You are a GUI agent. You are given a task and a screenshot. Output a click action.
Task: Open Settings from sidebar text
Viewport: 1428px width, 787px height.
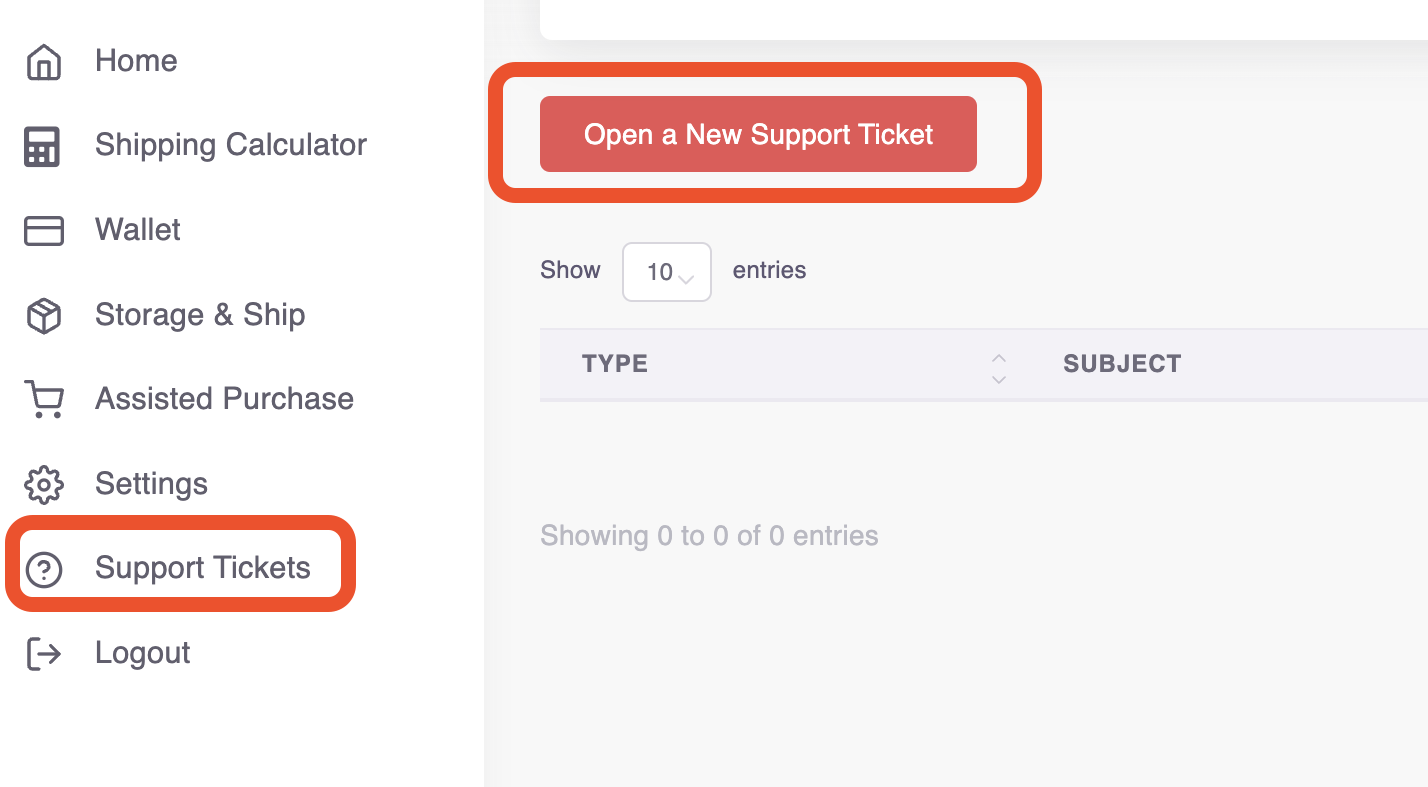coord(151,484)
